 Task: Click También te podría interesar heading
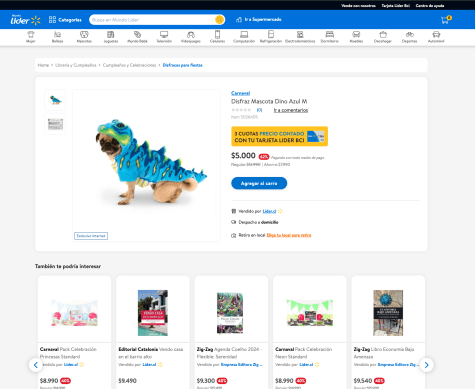(68, 266)
